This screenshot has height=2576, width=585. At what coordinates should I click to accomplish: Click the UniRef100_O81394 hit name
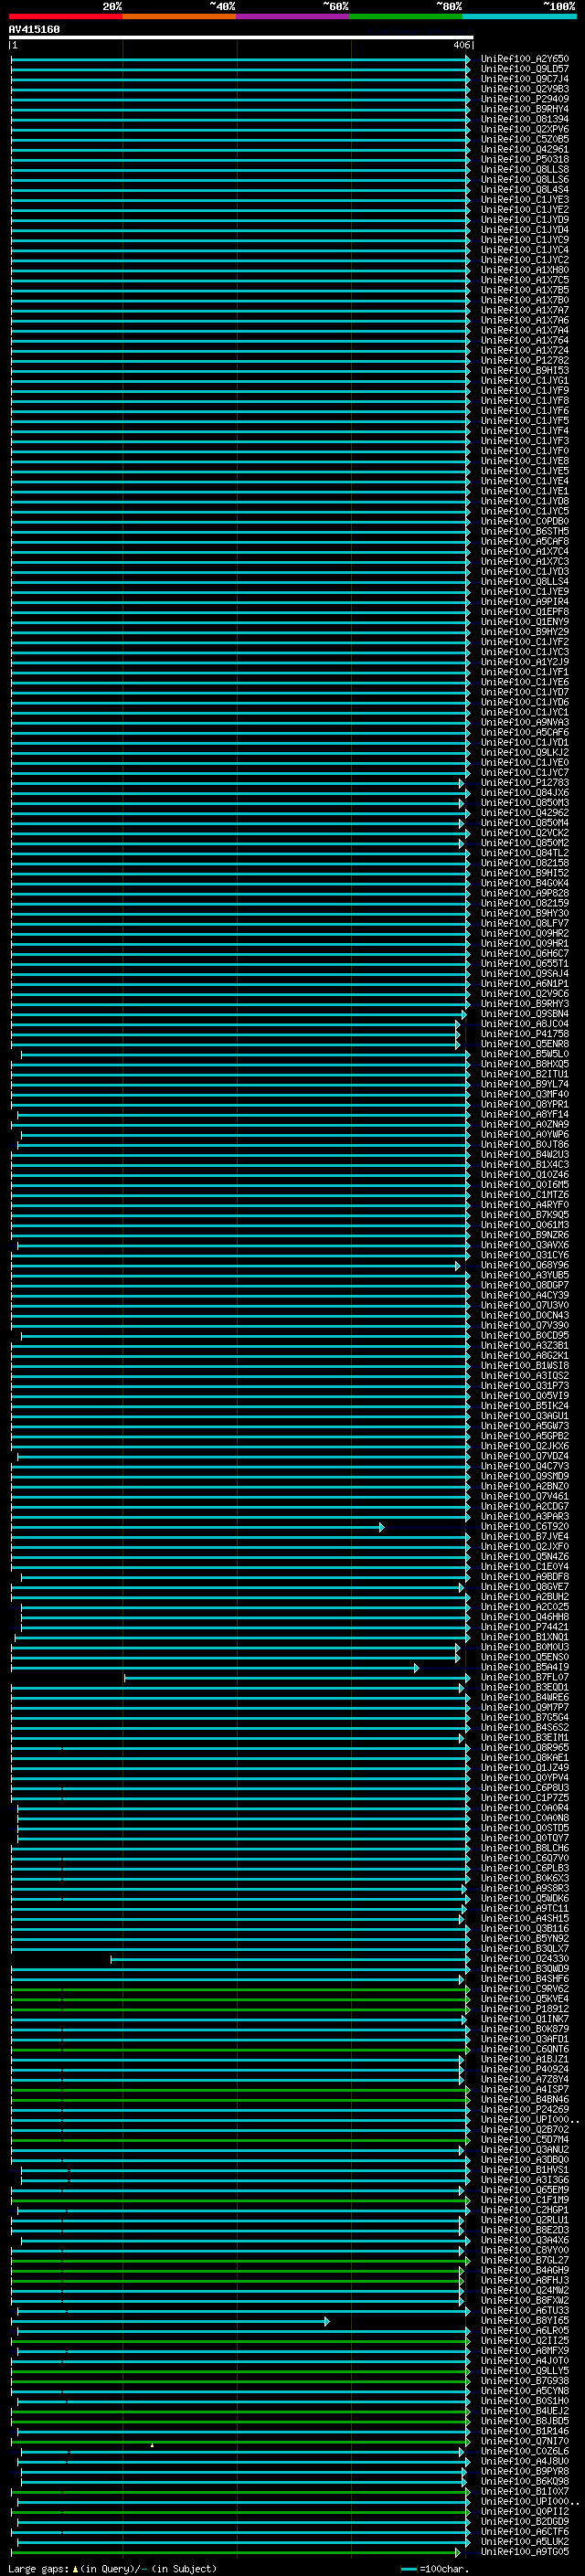[x=525, y=119]
